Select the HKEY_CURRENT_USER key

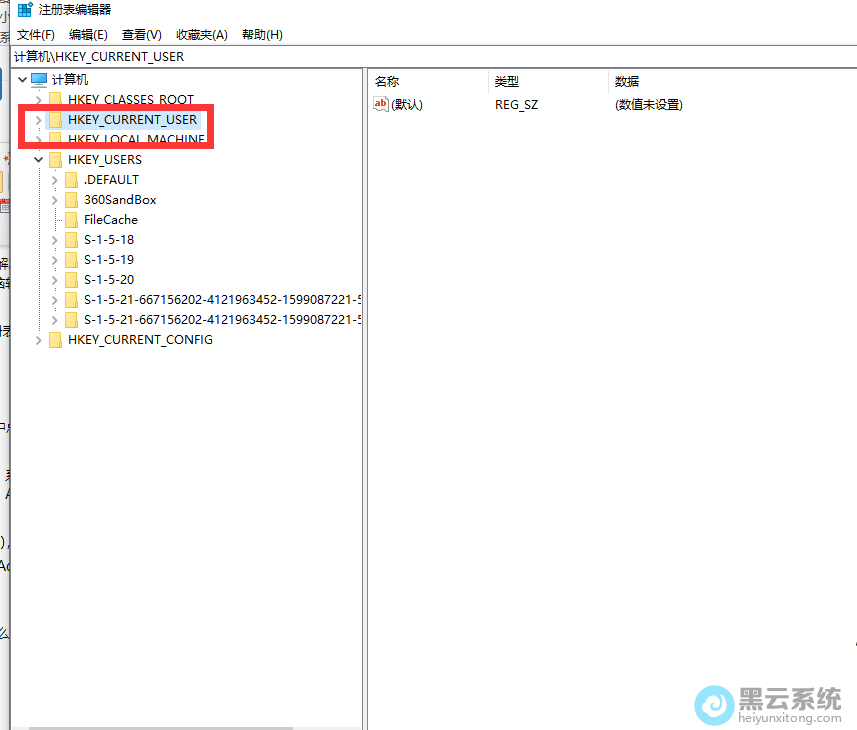coord(132,120)
